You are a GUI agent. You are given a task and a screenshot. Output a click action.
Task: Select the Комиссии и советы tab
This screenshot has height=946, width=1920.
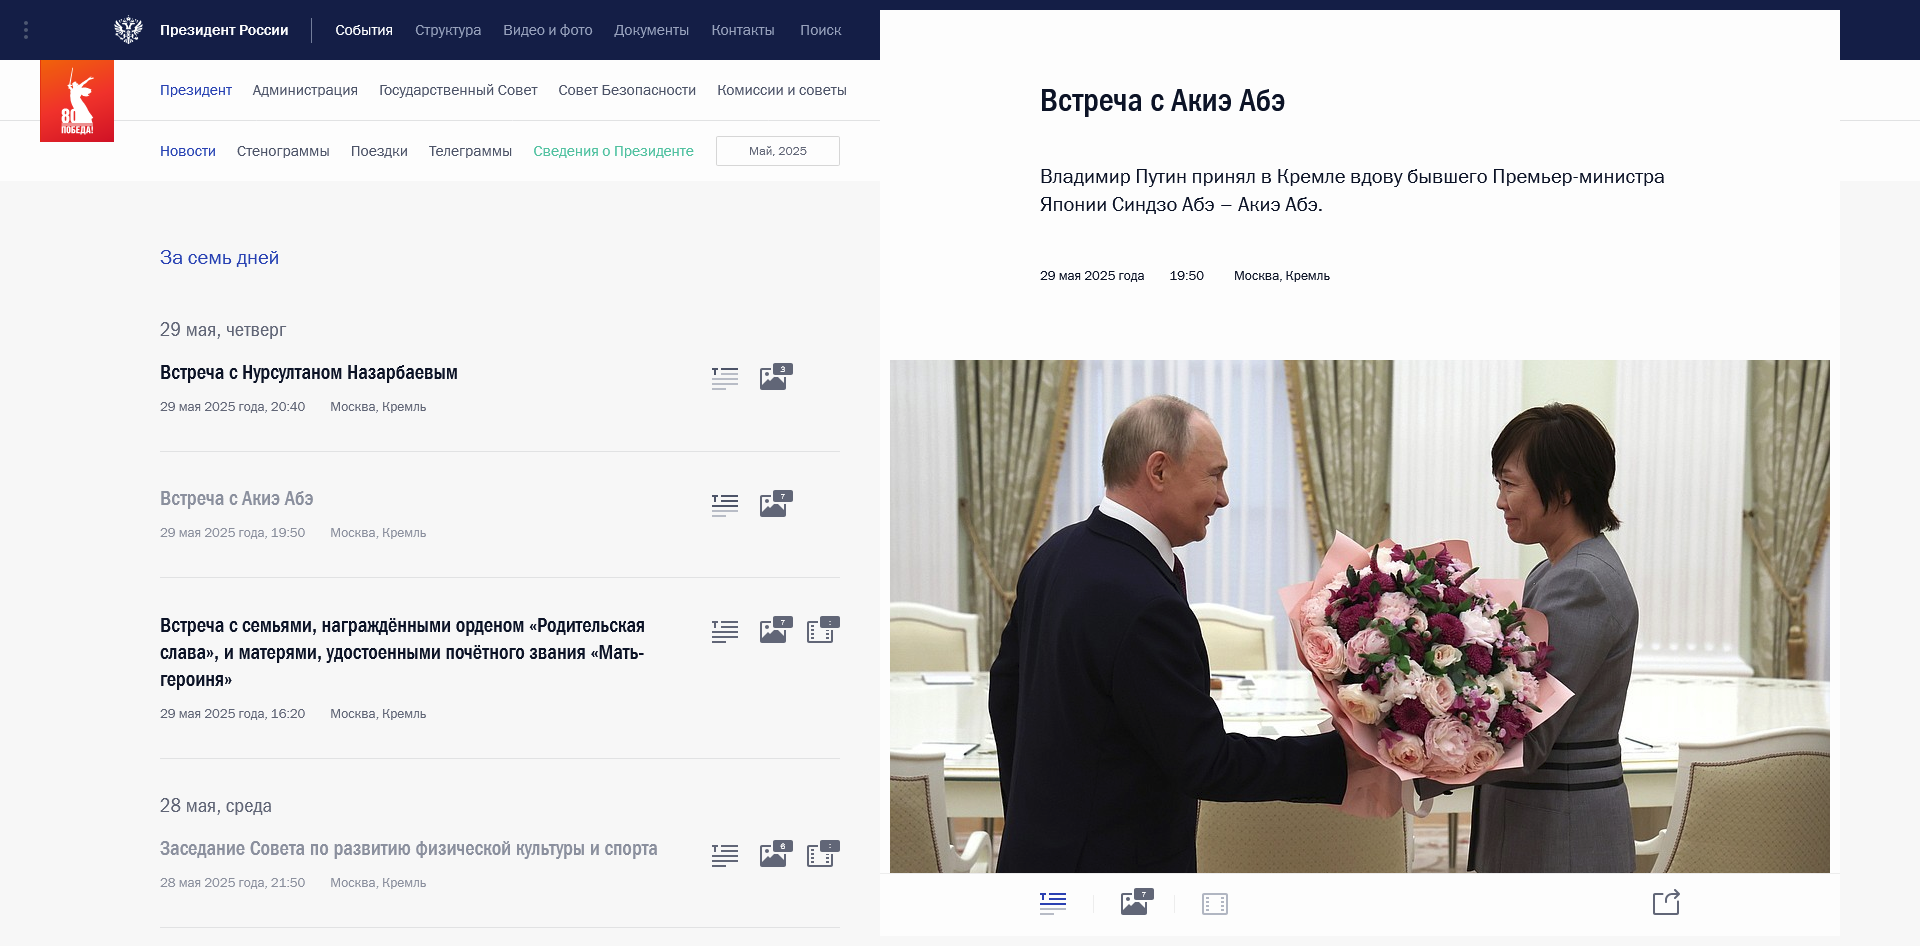point(782,90)
